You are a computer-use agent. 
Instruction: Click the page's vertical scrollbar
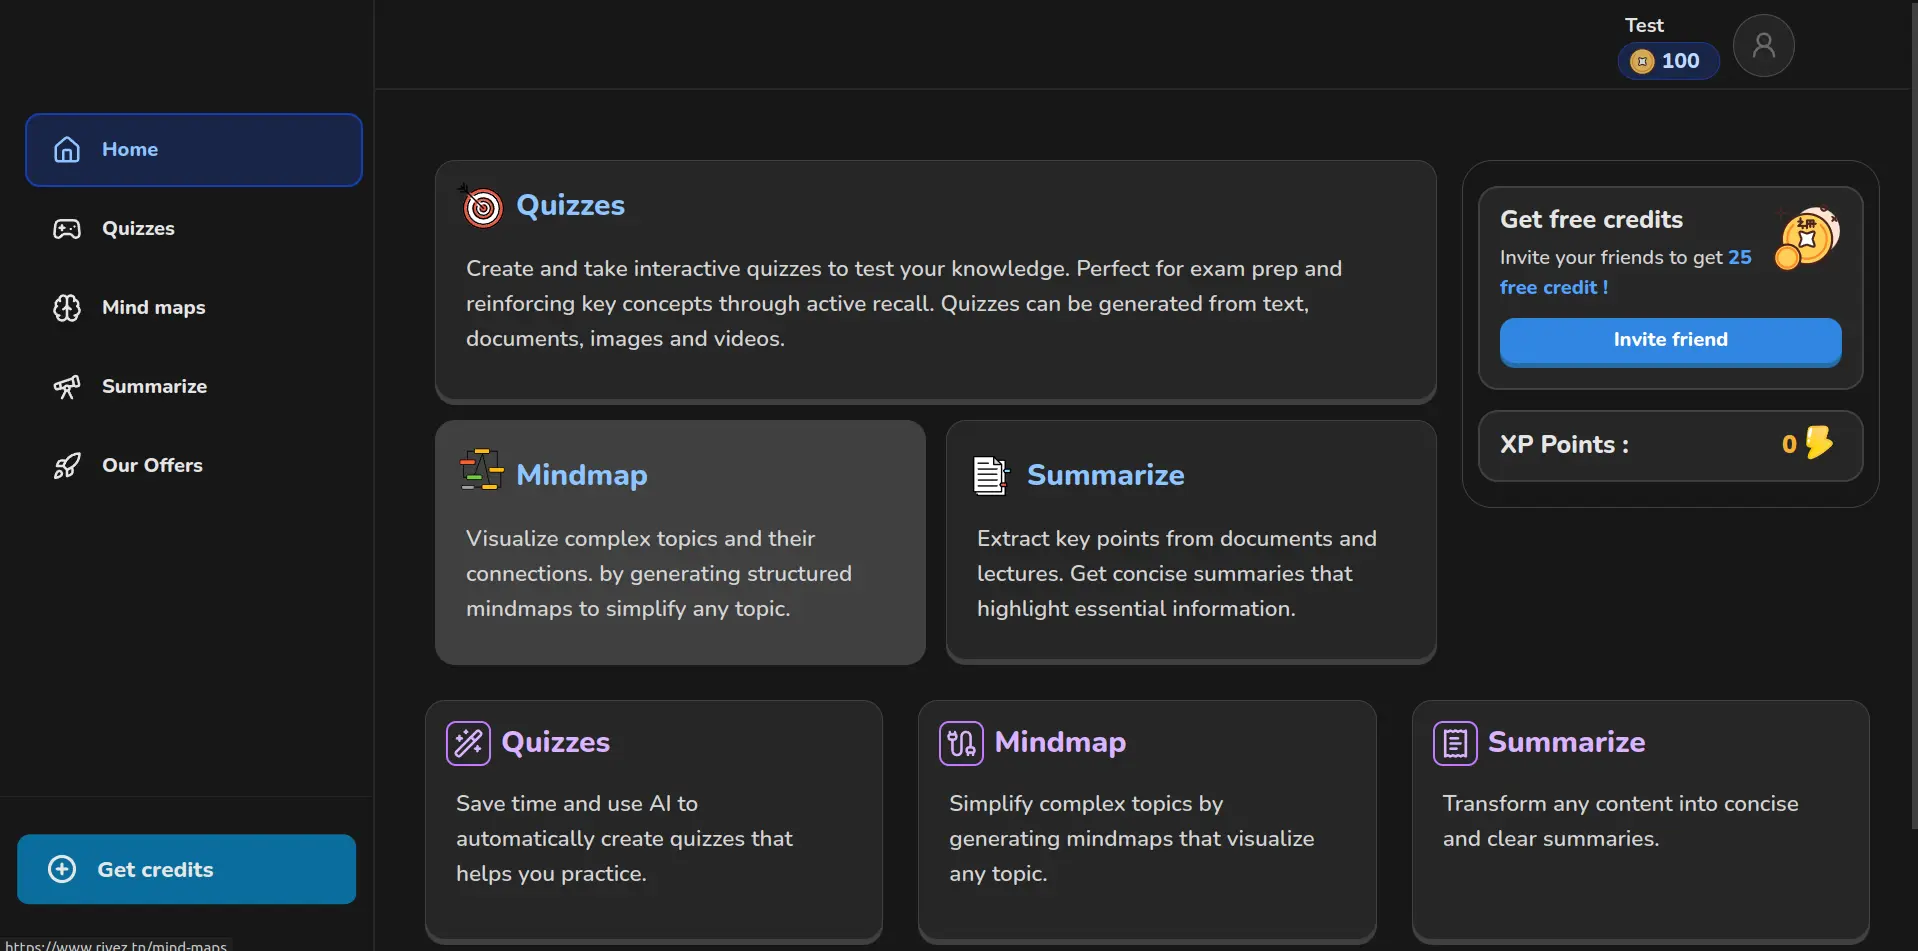coord(1913,400)
